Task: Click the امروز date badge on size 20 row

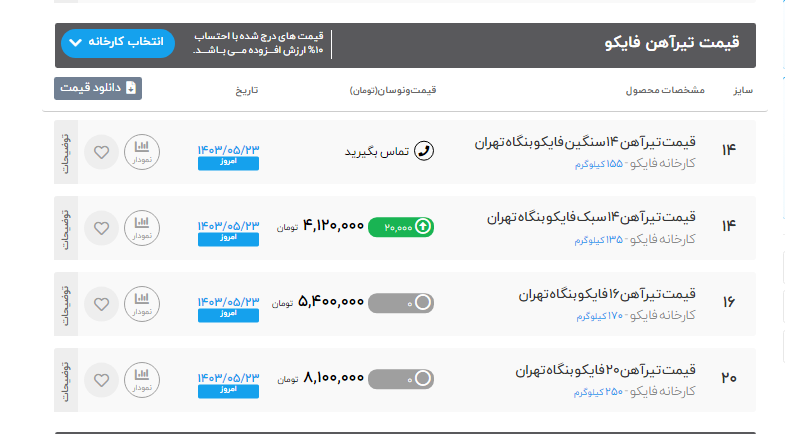Action: click(228, 390)
